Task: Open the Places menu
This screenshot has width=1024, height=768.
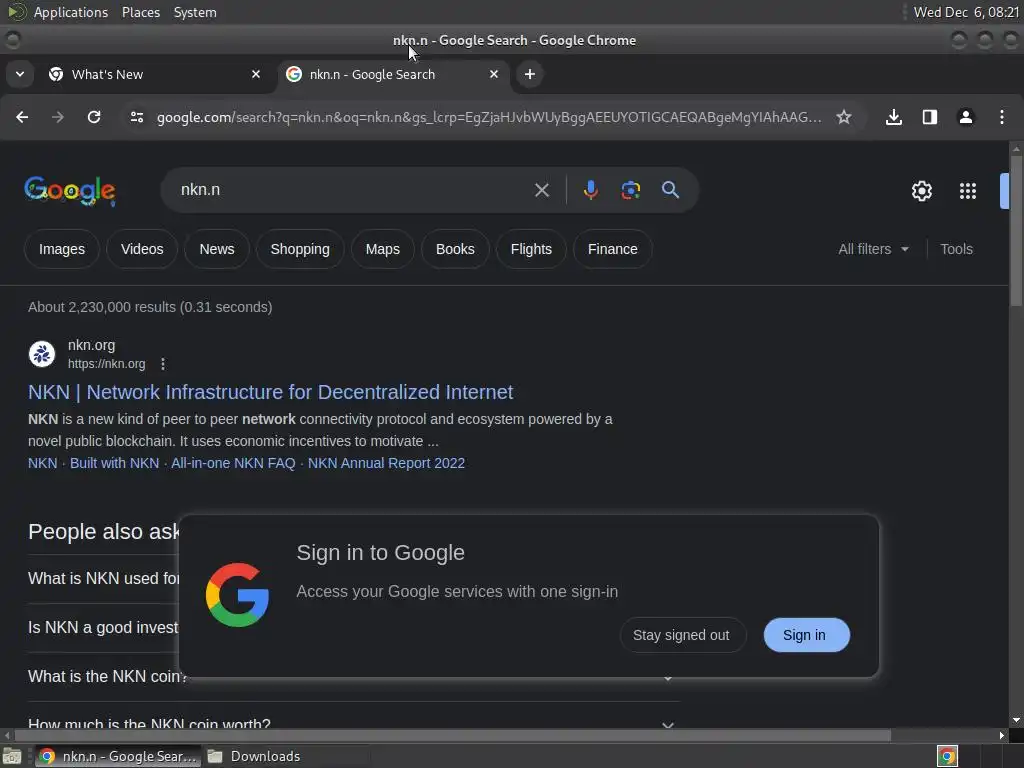Action: pyautogui.click(x=140, y=12)
